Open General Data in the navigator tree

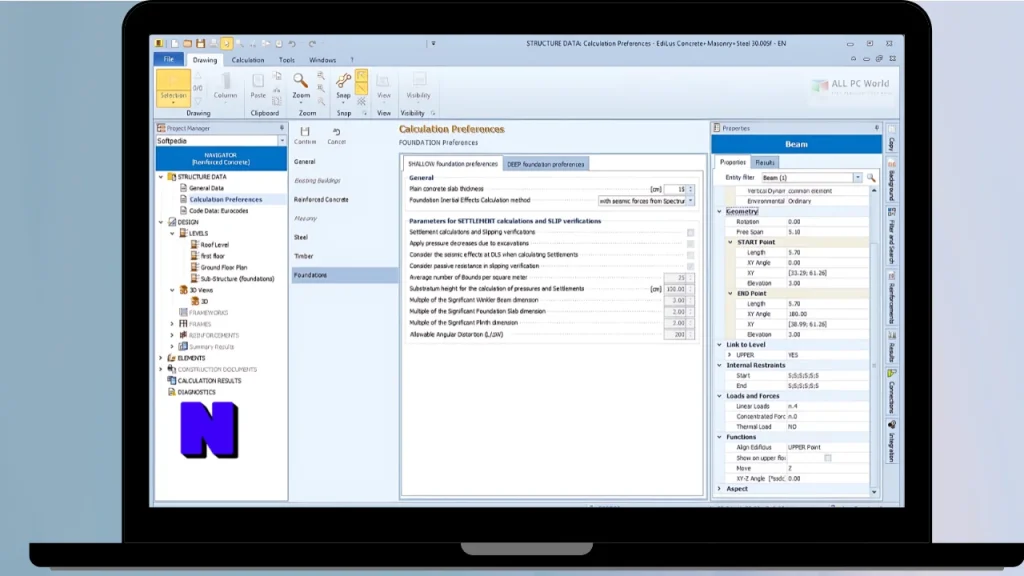206,188
